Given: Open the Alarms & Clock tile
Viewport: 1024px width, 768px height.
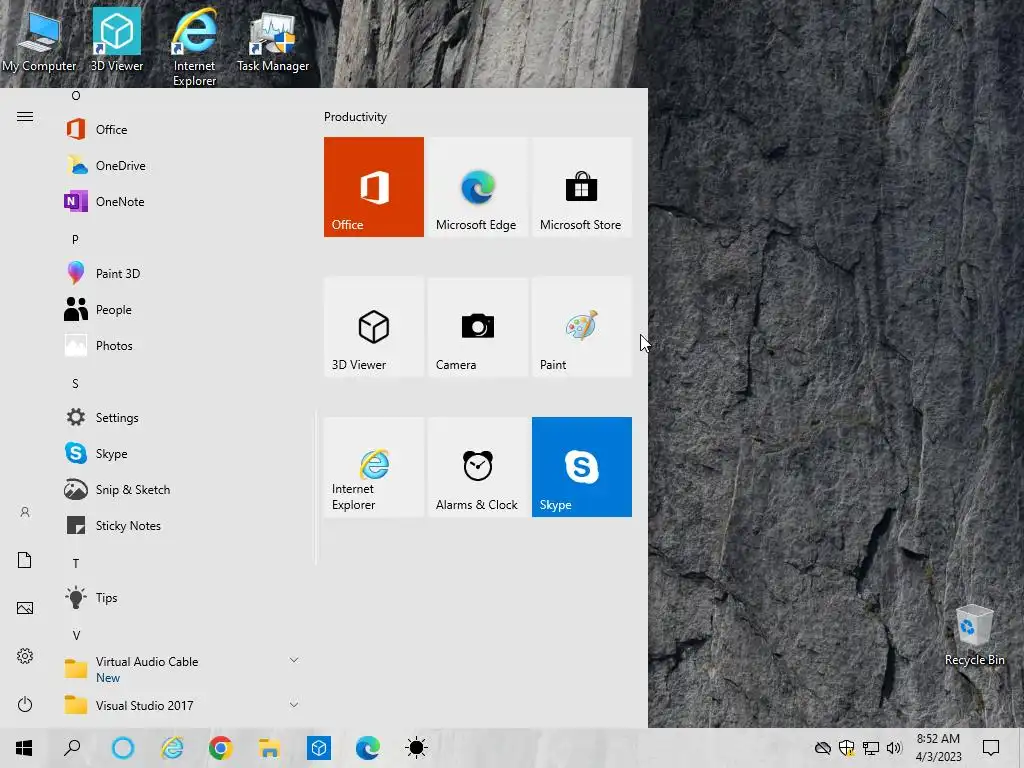Looking at the screenshot, I should 477,467.
